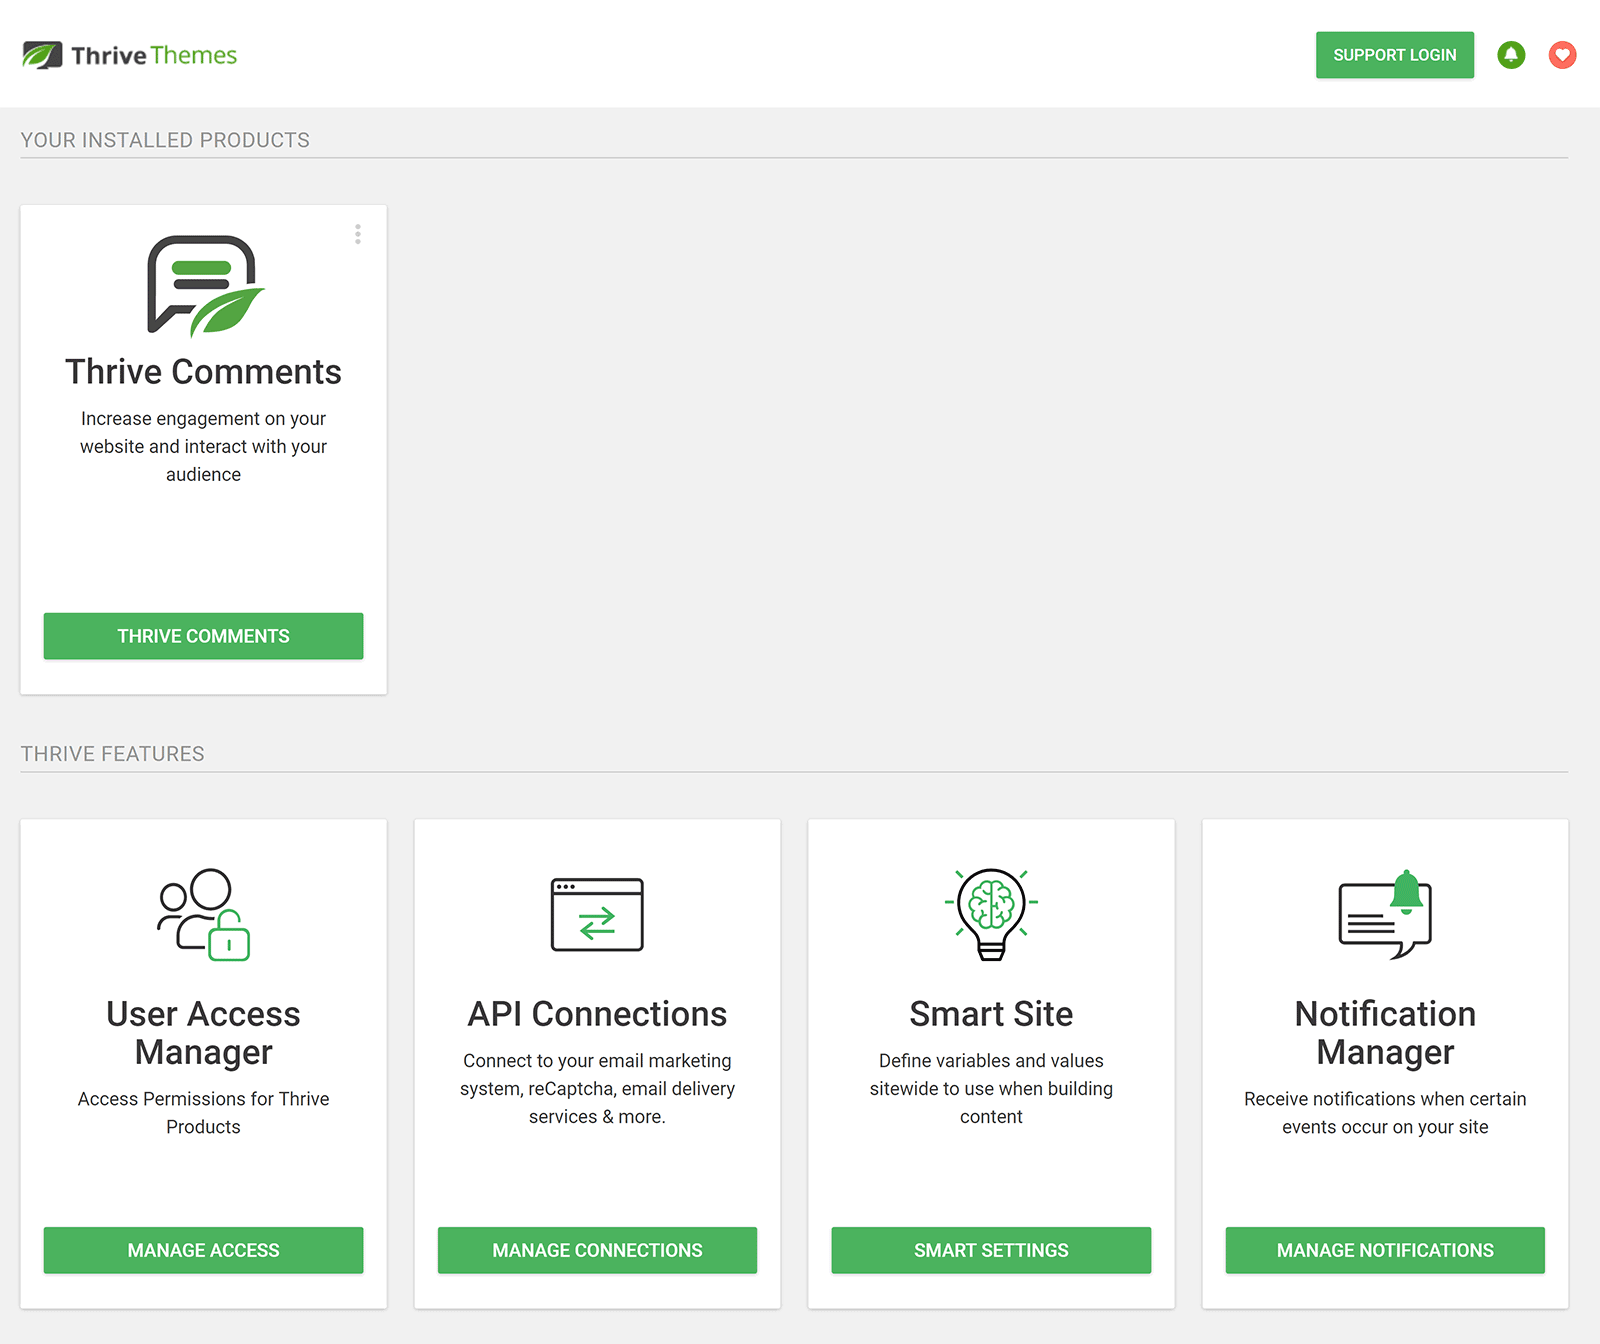The image size is (1600, 1344).
Task: Select the Notification Manager heading
Action: (x=1385, y=1033)
